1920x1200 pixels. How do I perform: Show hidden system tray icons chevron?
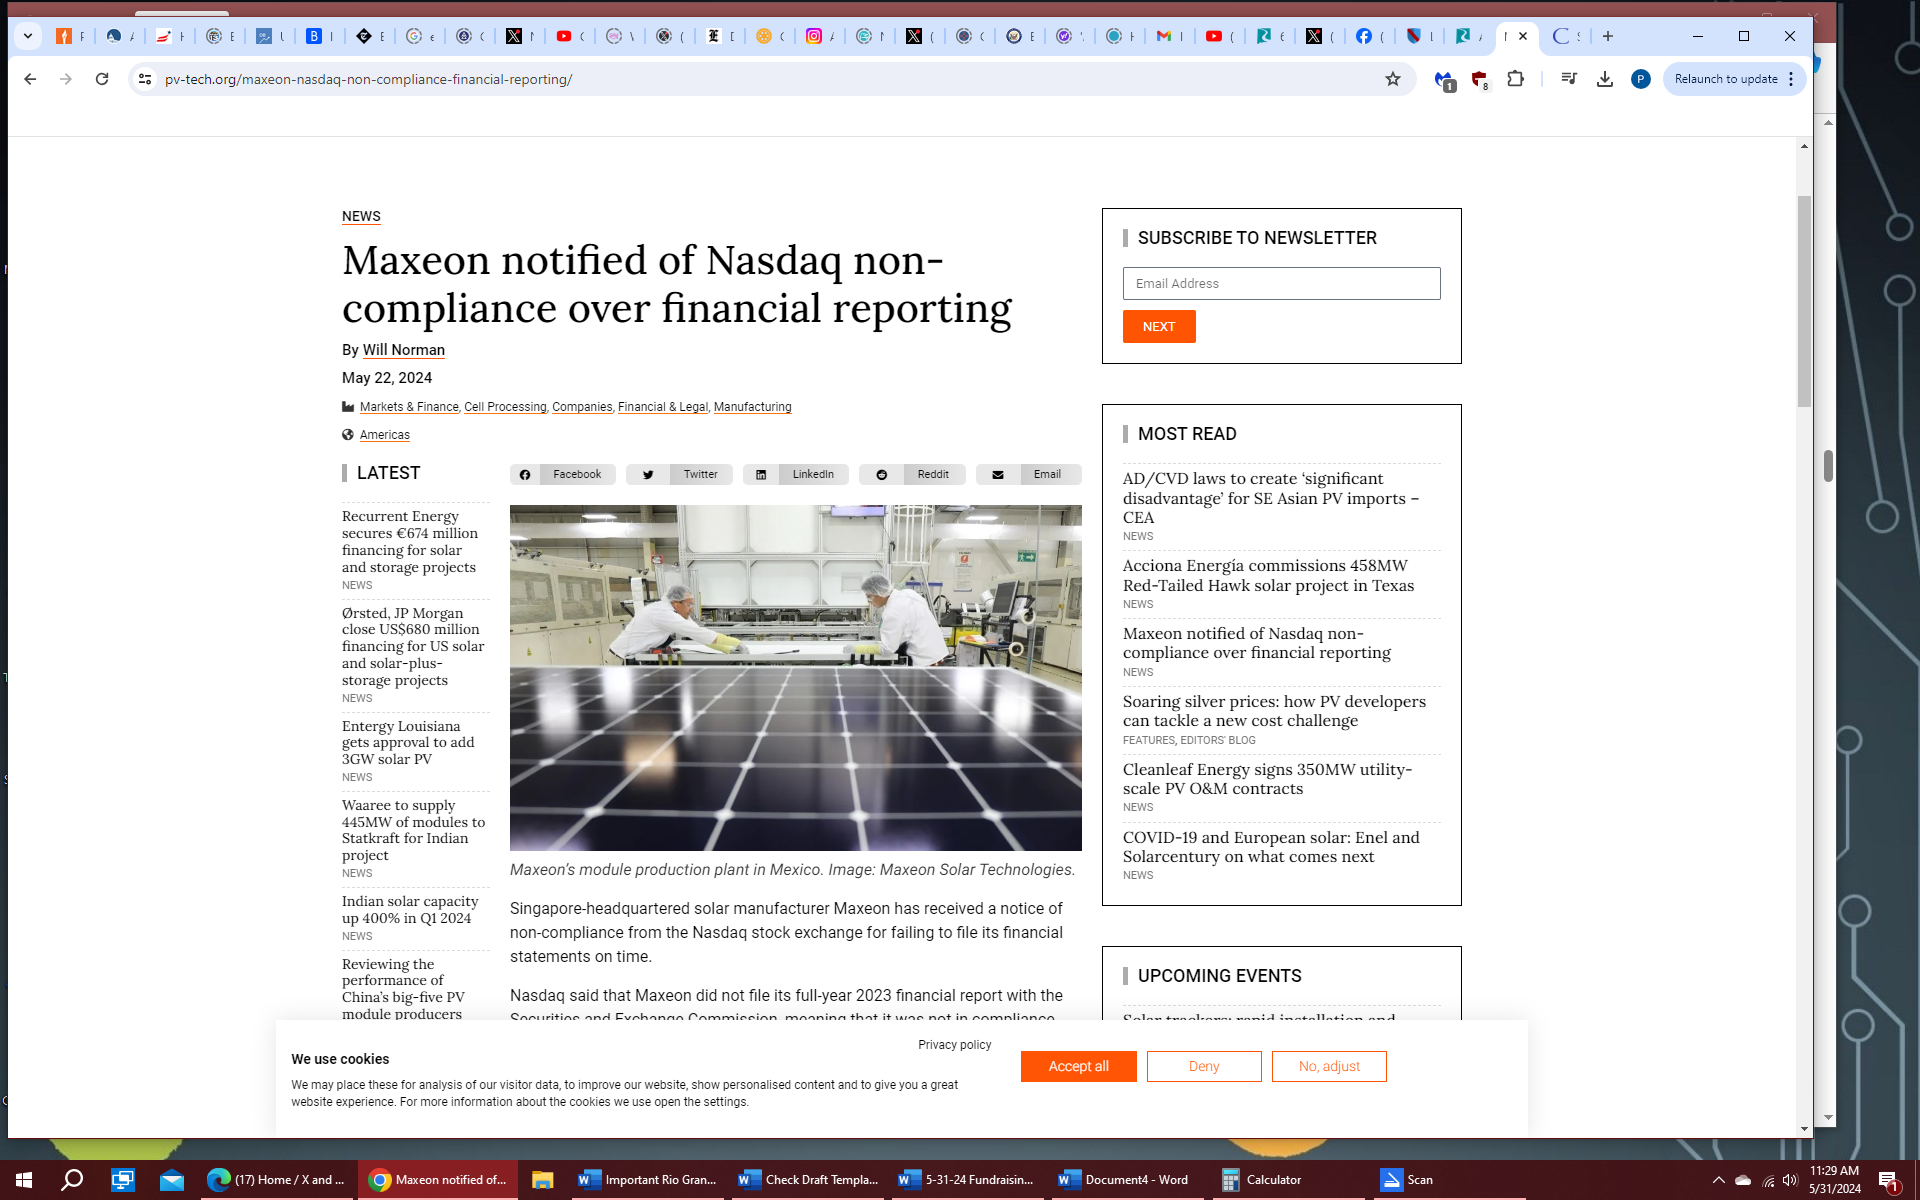click(x=1718, y=1180)
